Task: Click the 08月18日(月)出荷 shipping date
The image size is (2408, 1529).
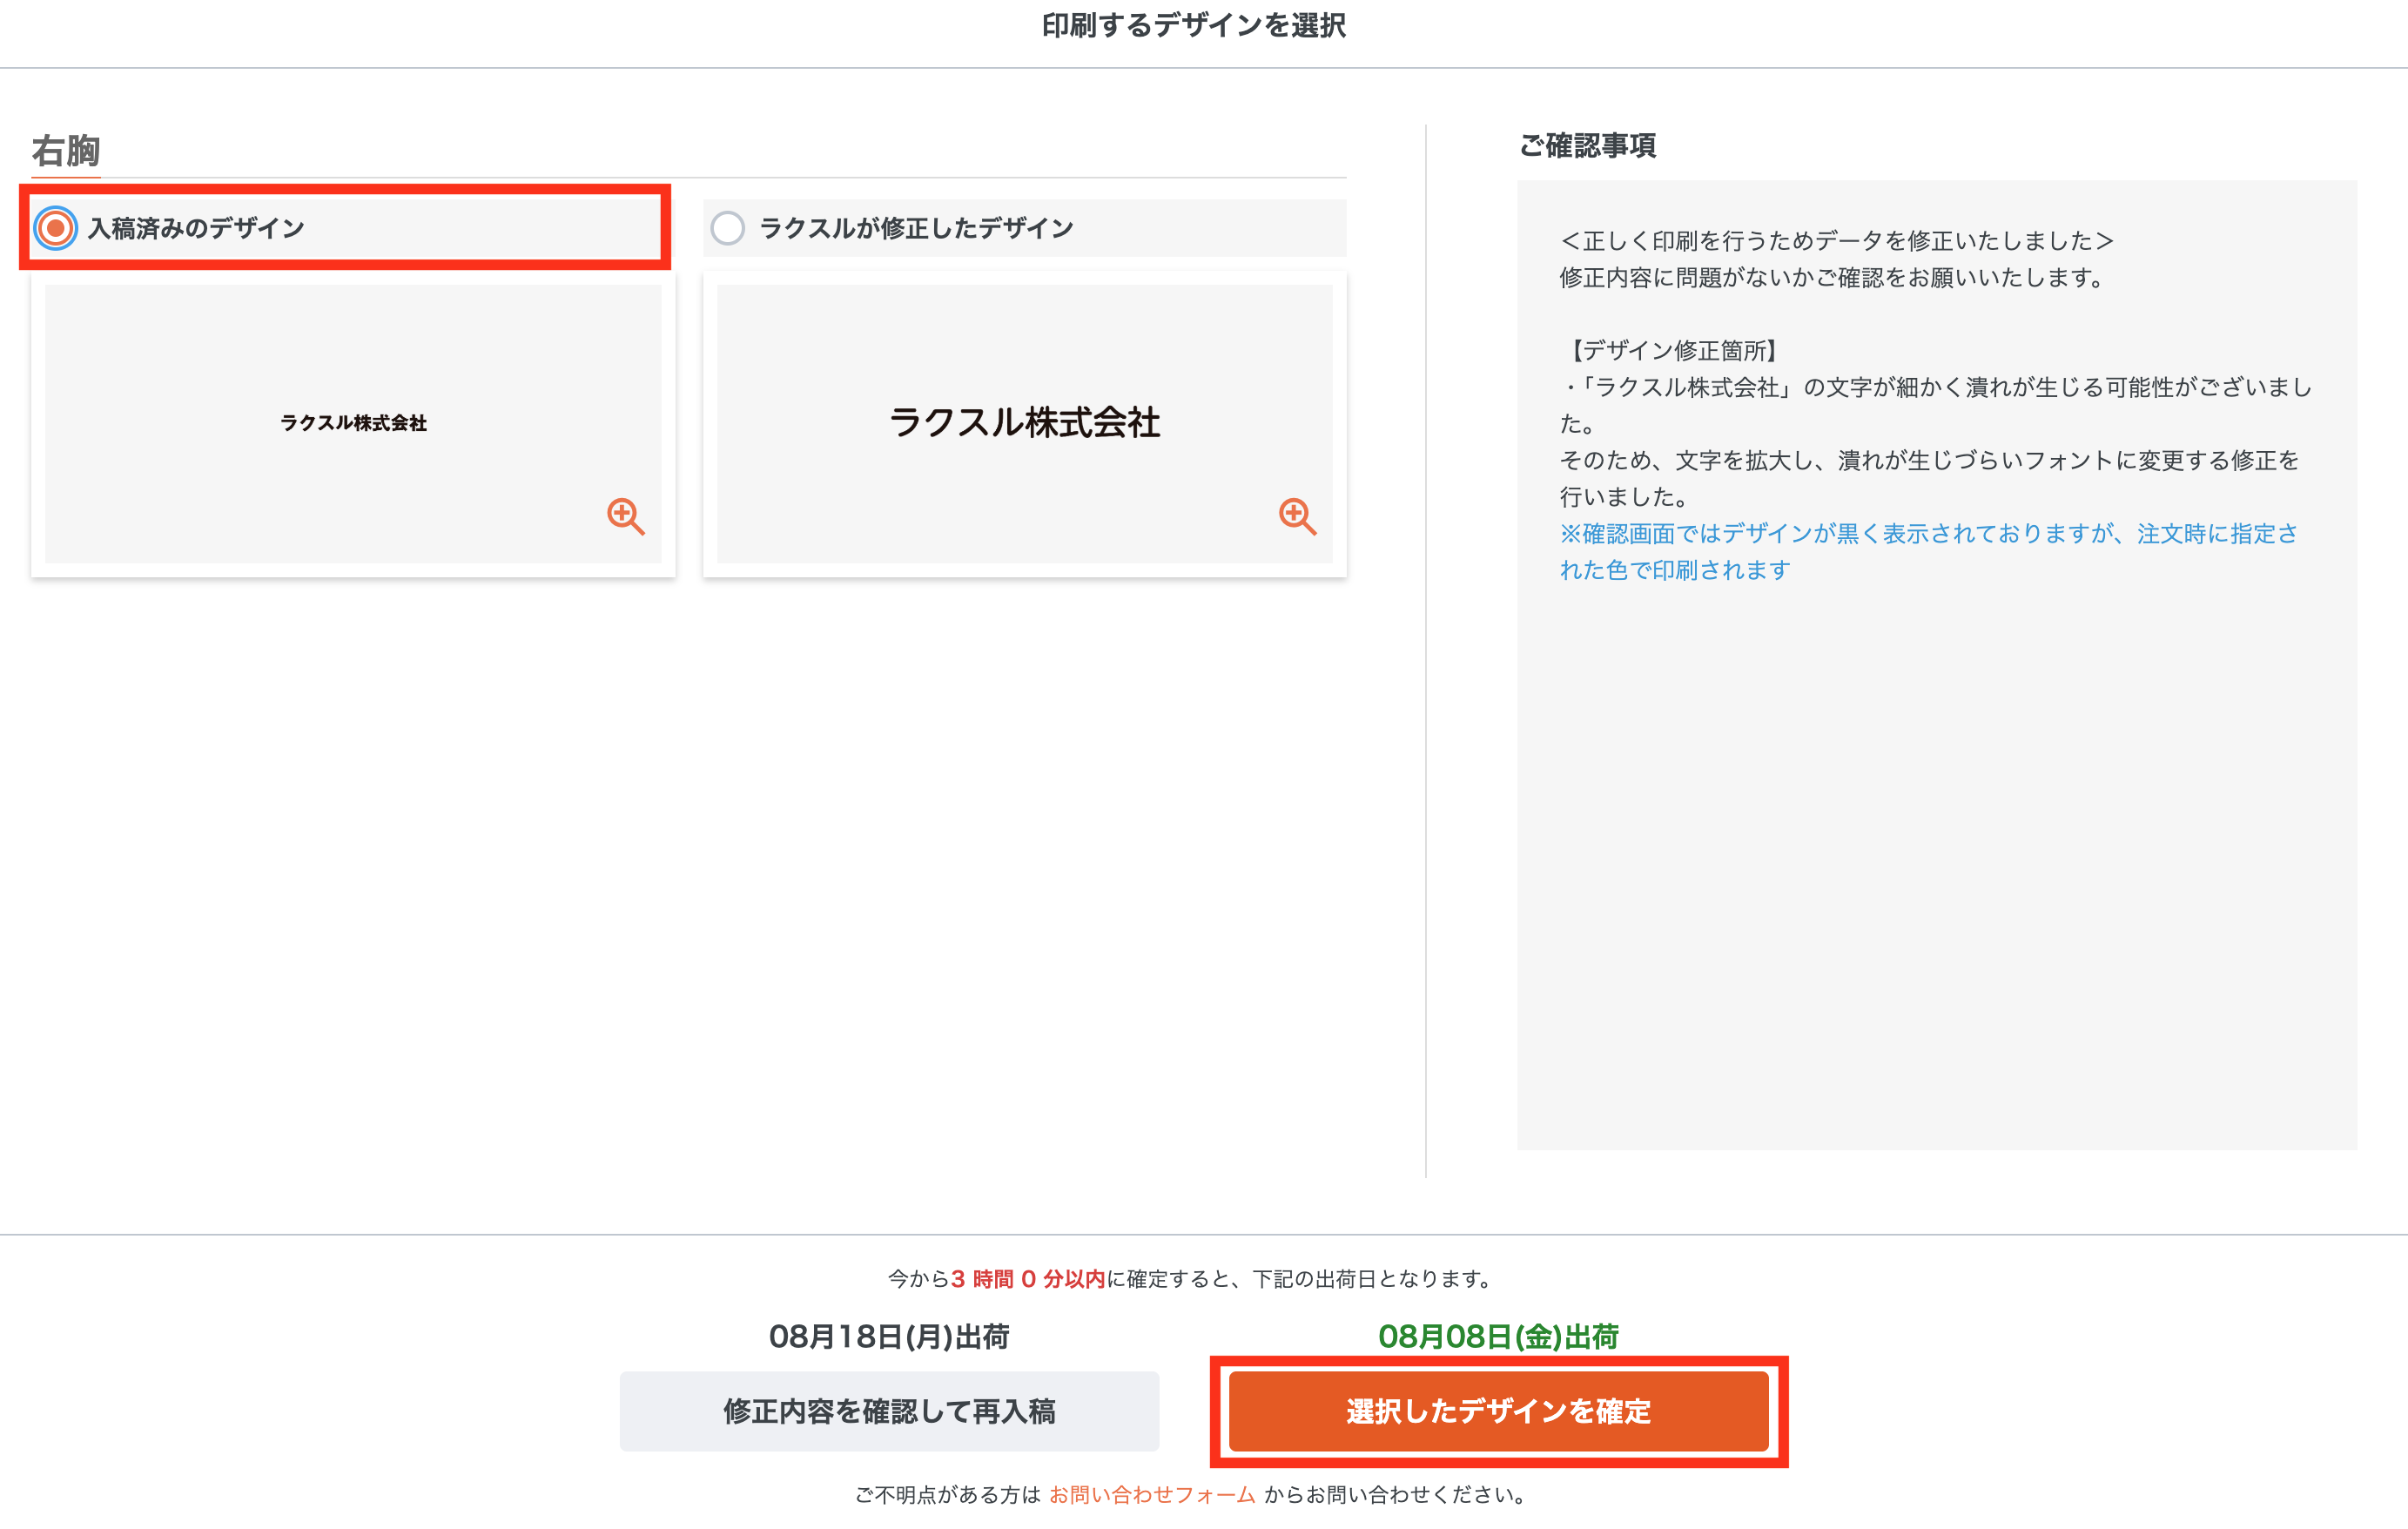Action: coord(890,1336)
